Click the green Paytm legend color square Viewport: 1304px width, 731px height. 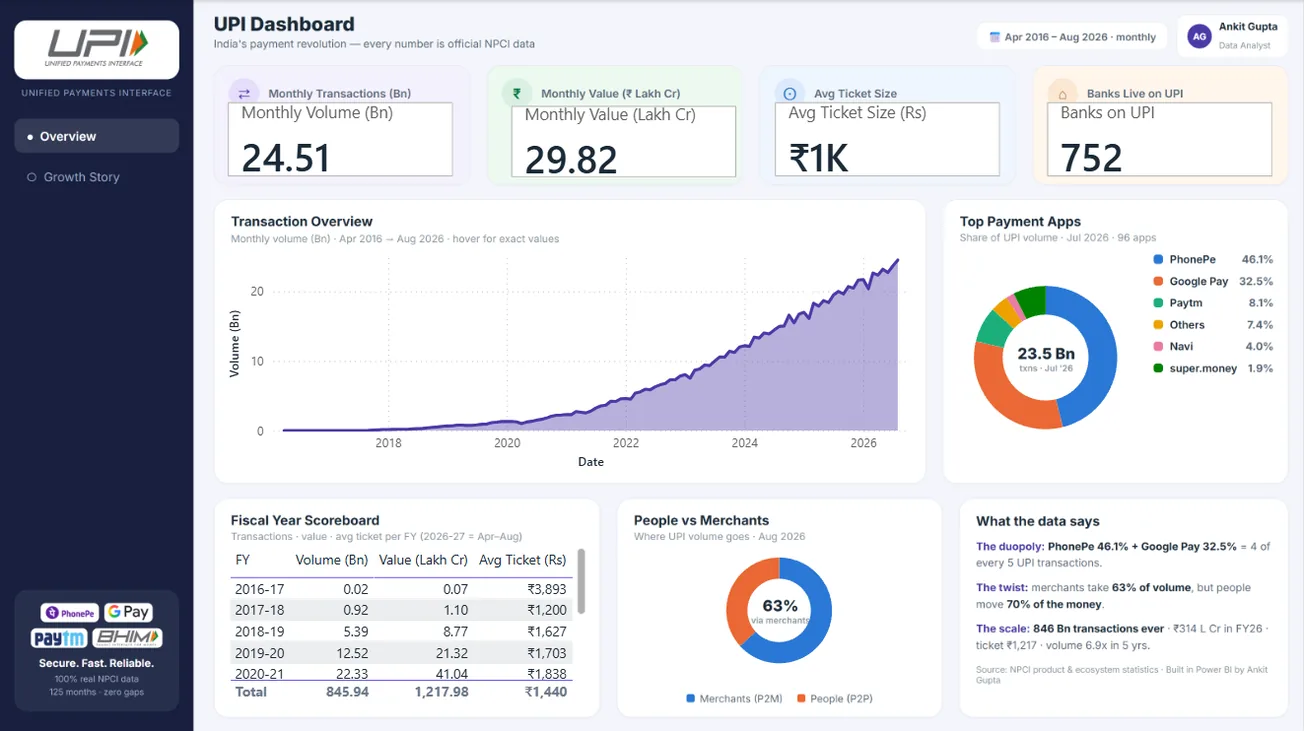[1158, 303]
